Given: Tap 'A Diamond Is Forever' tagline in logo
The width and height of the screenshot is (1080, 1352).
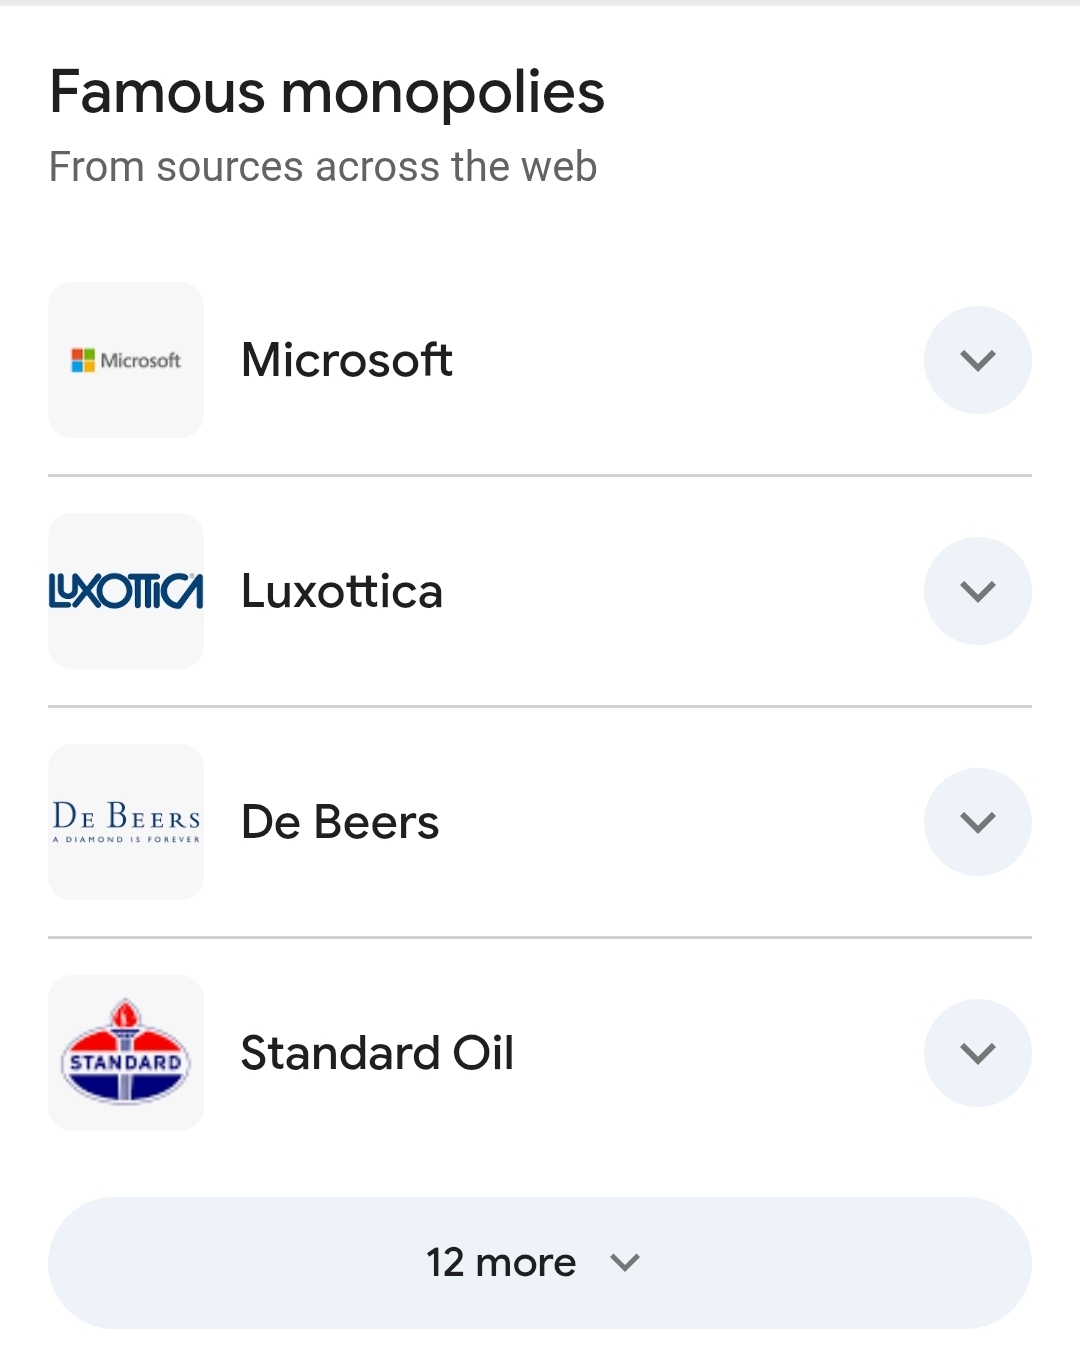Looking at the screenshot, I should click(126, 840).
